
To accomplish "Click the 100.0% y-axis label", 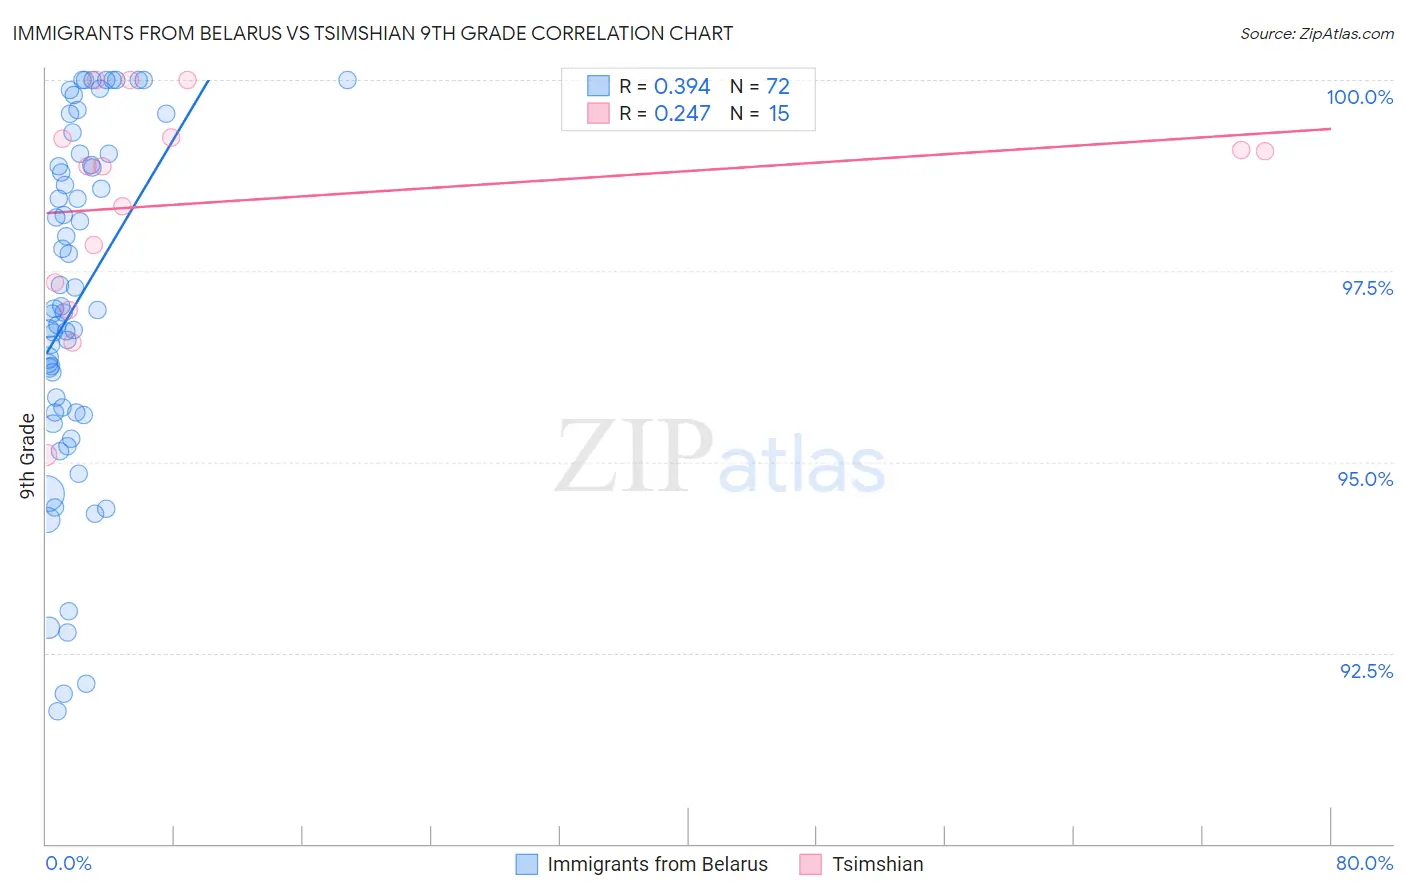I will point(1359,97).
